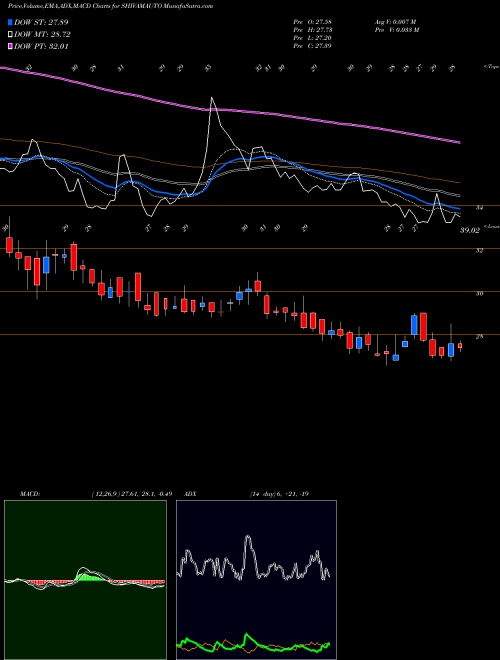This screenshot has height=660, width=500.
Task: Click the price axis label 32
Action: point(479,250)
